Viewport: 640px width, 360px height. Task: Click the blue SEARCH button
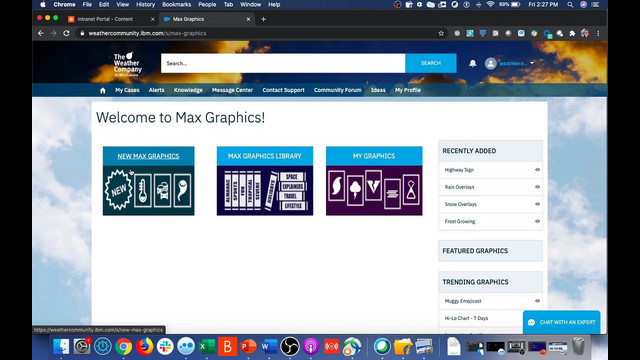pos(431,63)
